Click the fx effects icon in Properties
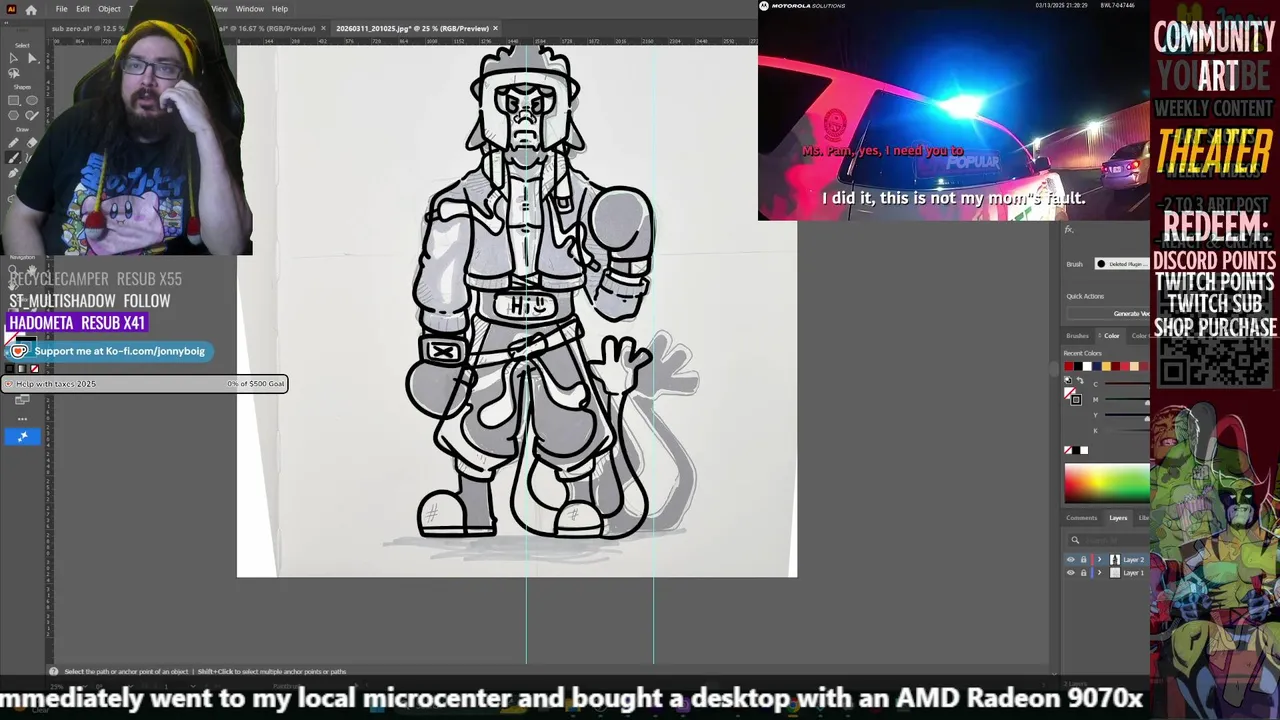The height and width of the screenshot is (720, 1280). click(x=1069, y=230)
